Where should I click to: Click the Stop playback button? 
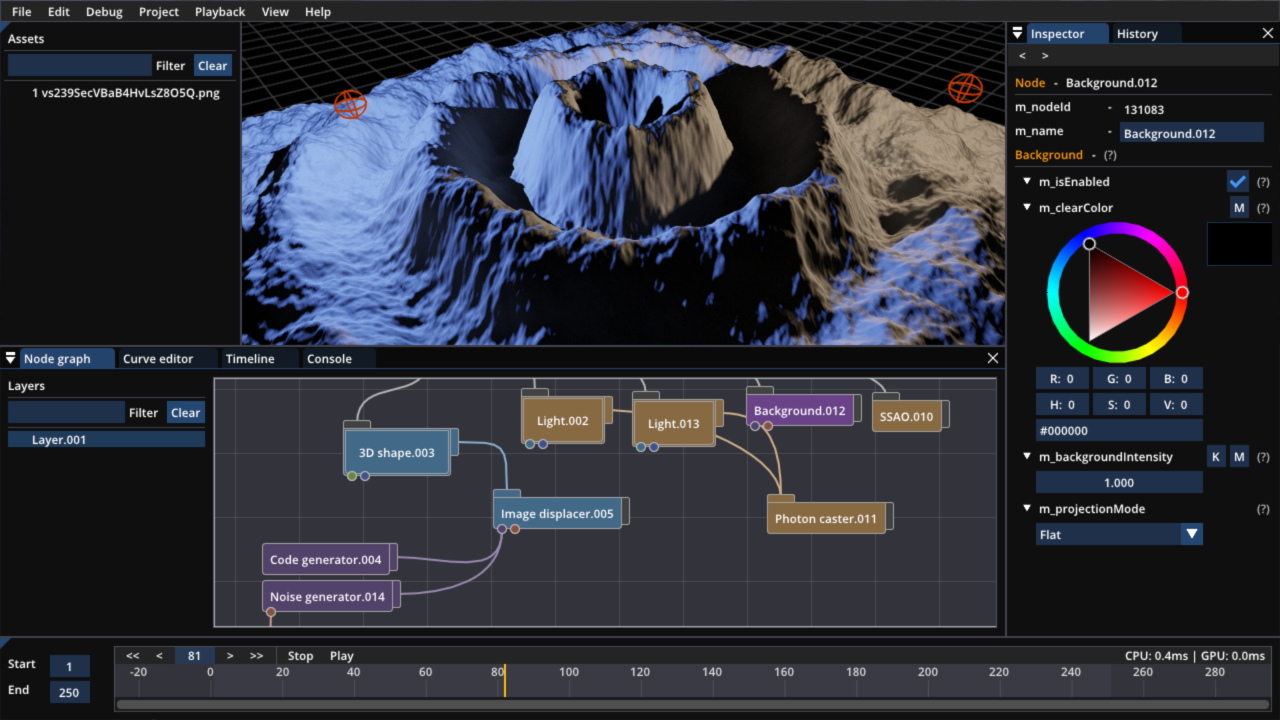(300, 656)
